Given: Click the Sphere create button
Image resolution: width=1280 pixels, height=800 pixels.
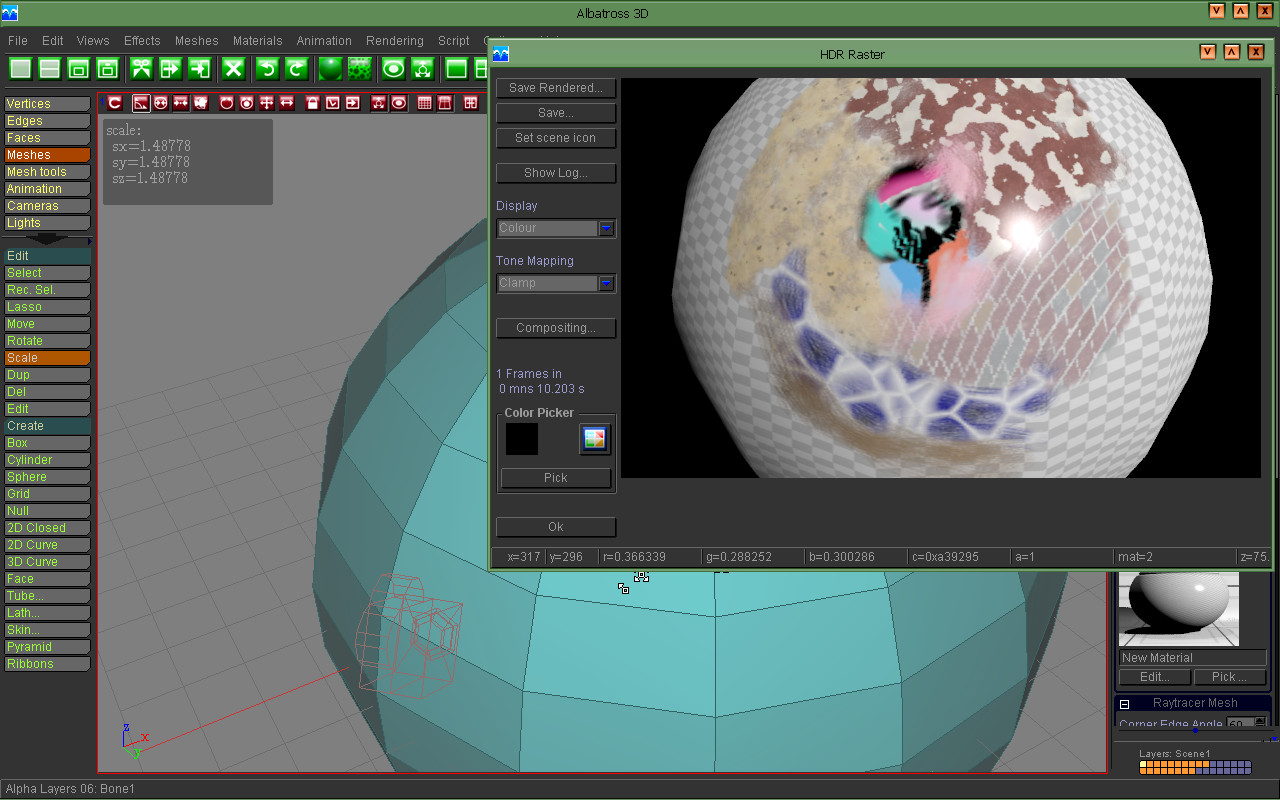Looking at the screenshot, I should pos(47,477).
